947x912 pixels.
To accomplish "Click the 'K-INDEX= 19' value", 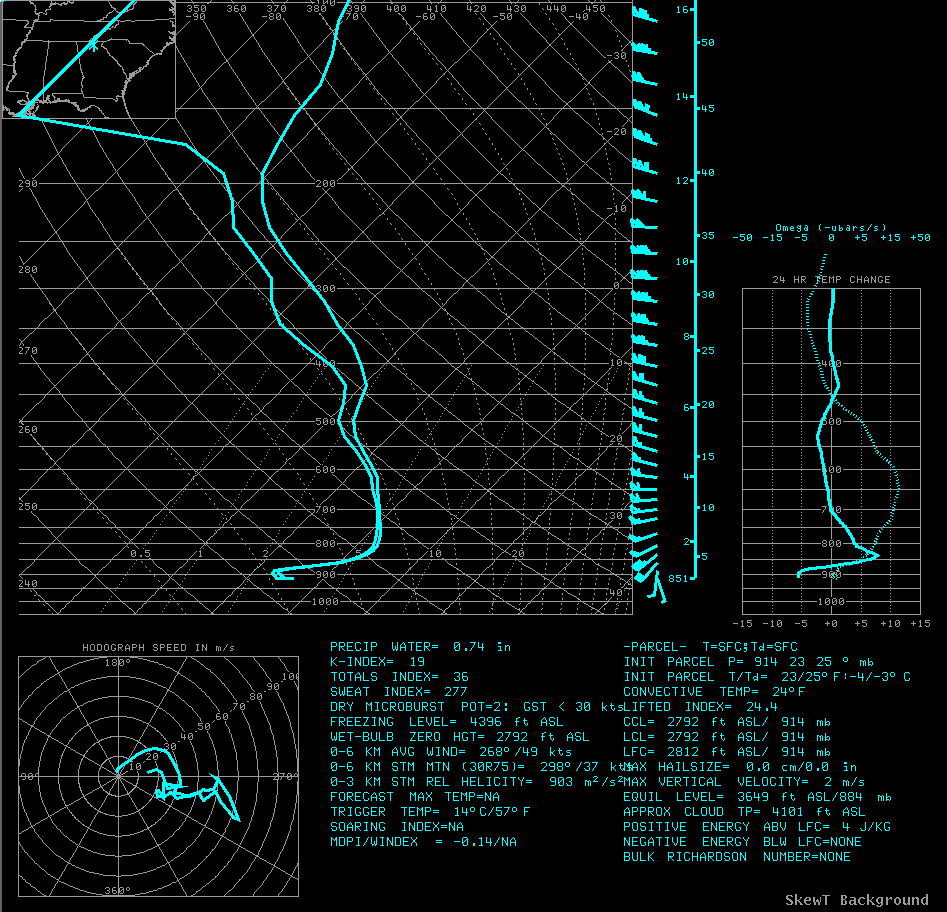I will pyautogui.click(x=377, y=662).
